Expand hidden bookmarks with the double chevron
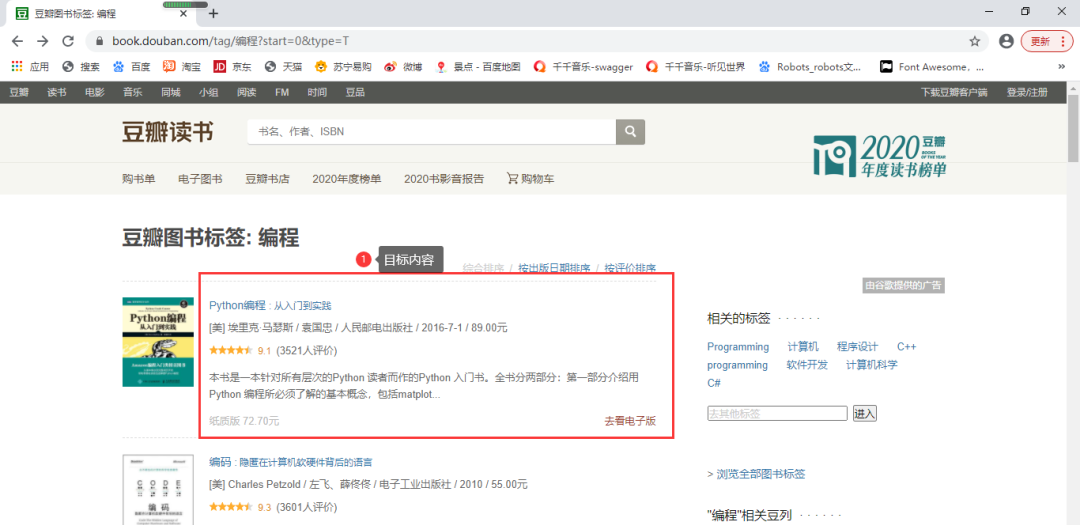1080x525 pixels. click(x=1061, y=67)
